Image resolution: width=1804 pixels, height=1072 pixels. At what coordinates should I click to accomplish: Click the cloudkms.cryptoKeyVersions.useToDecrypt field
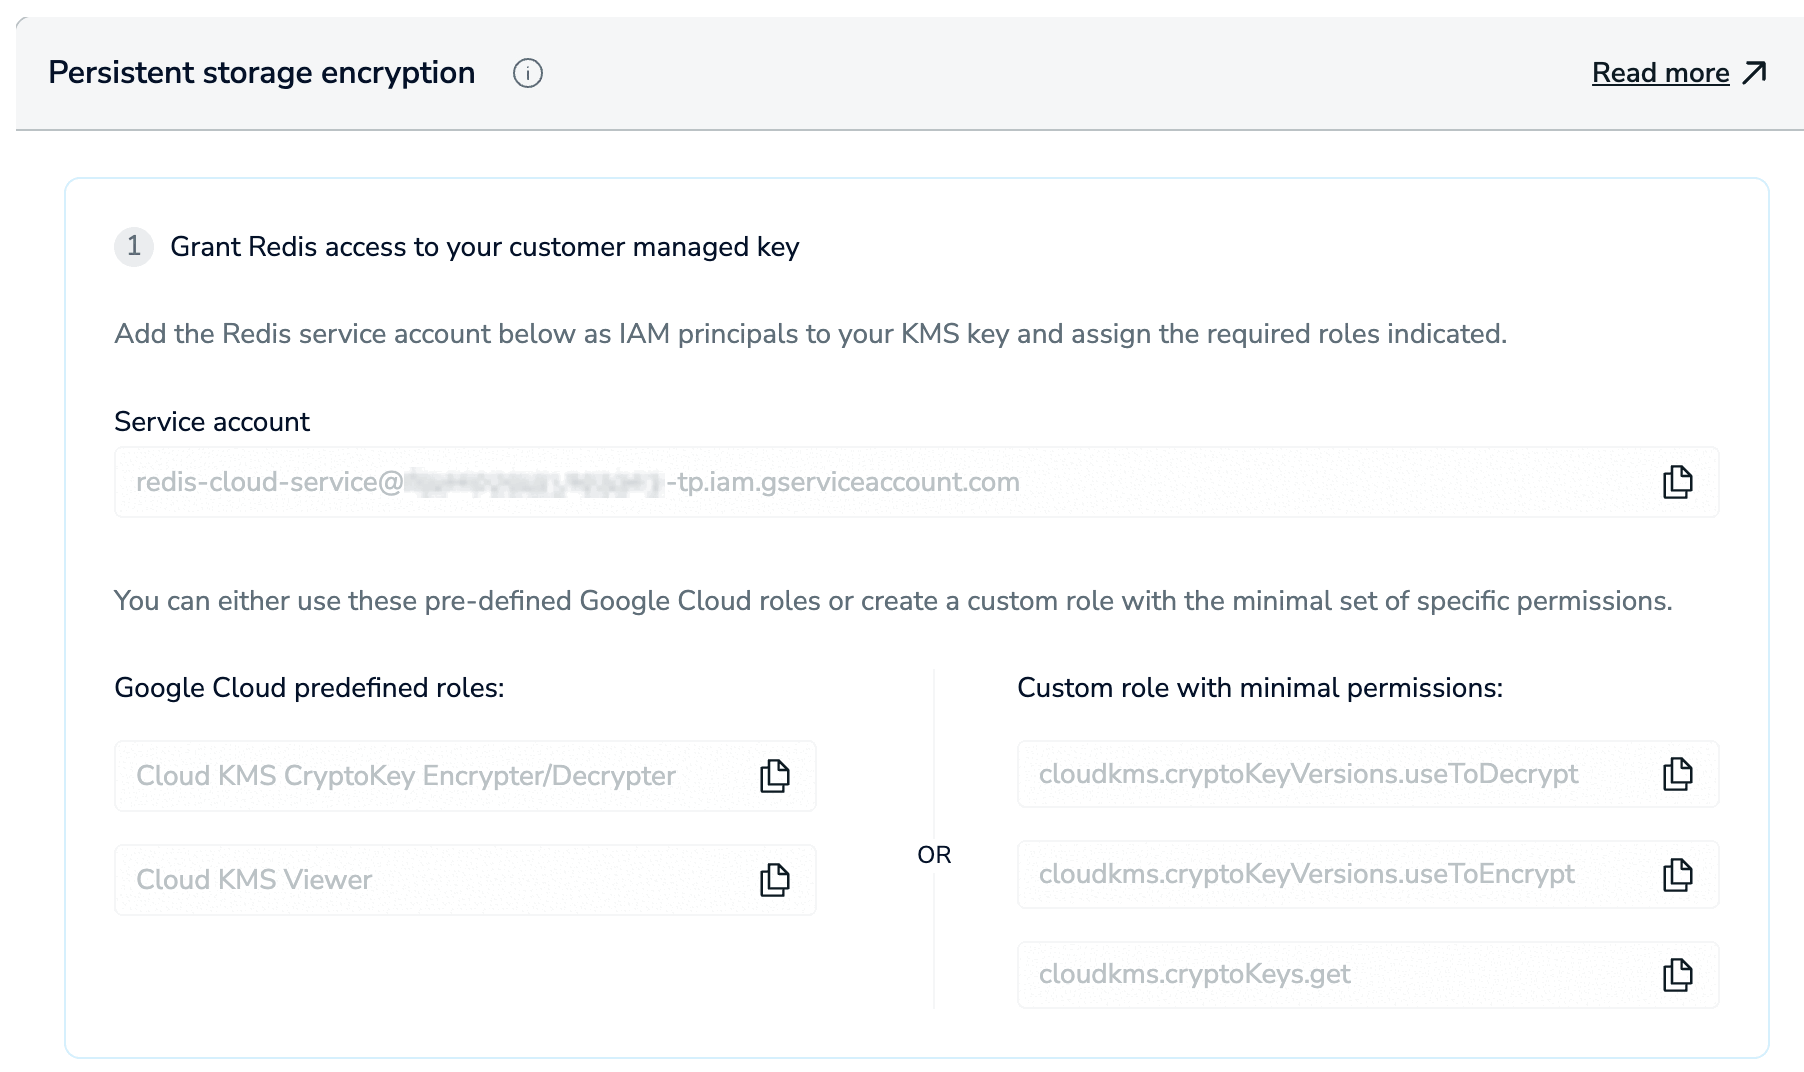pos(1368,774)
